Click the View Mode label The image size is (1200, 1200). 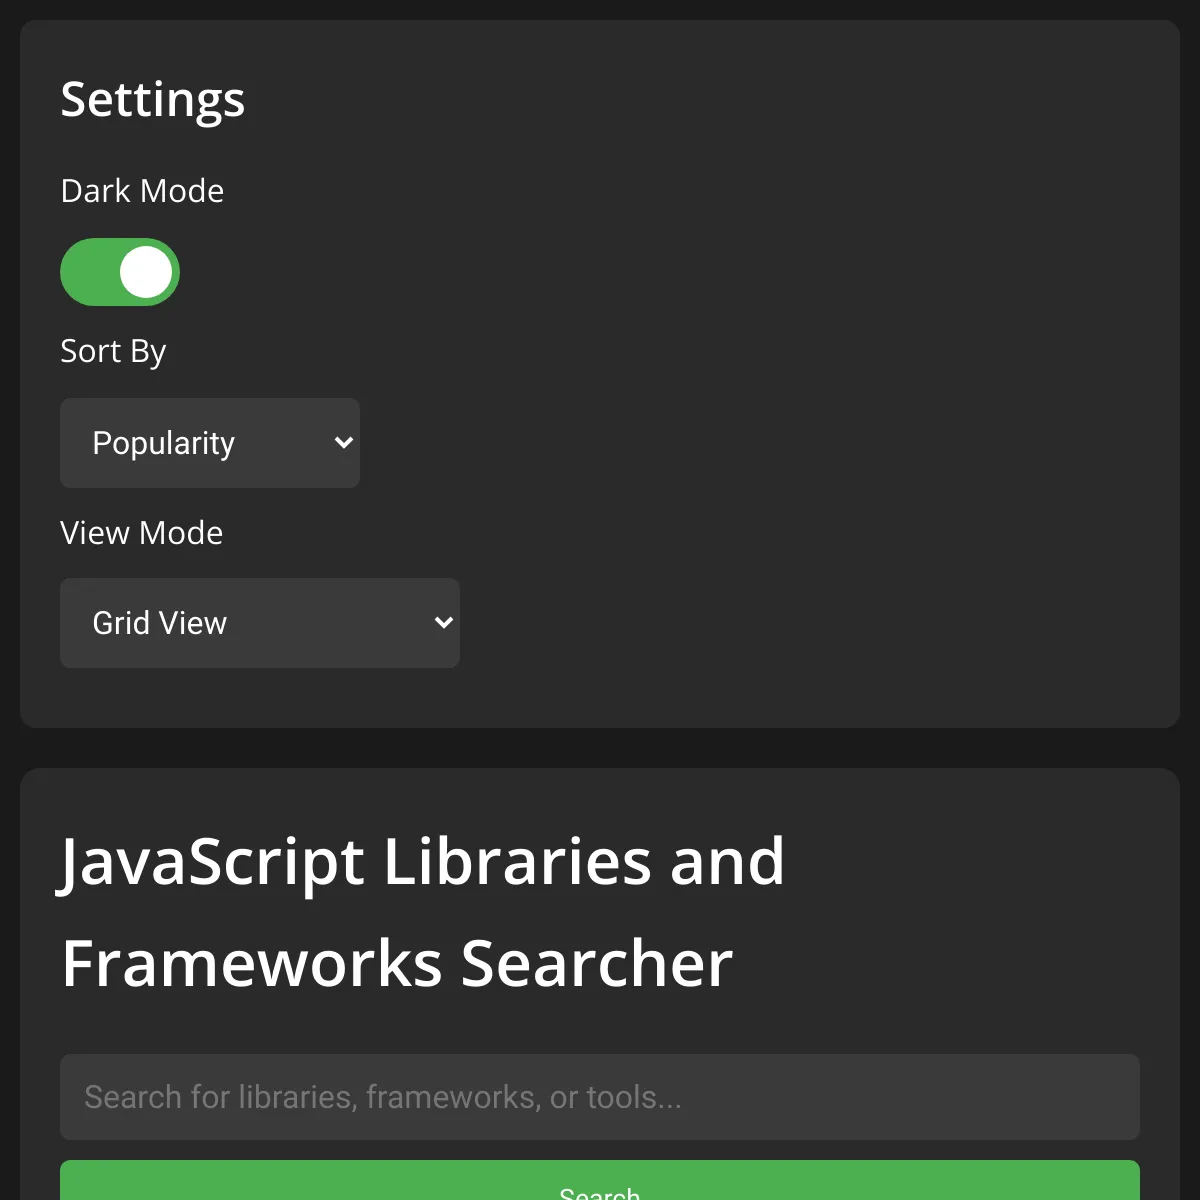pyautogui.click(x=142, y=533)
